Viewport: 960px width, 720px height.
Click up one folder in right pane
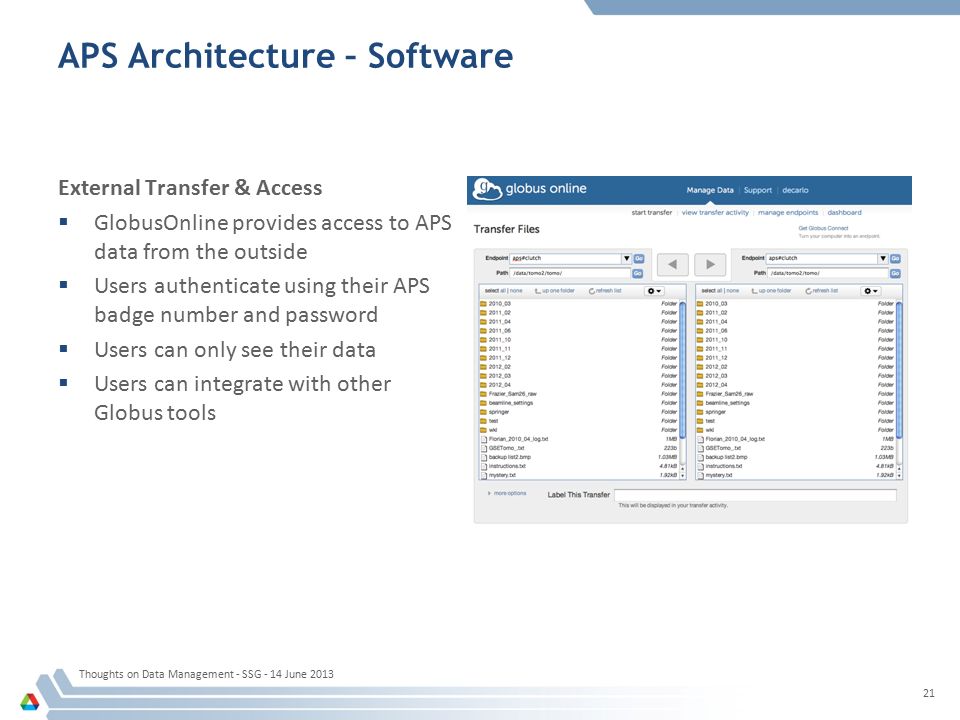pyautogui.click(x=771, y=291)
